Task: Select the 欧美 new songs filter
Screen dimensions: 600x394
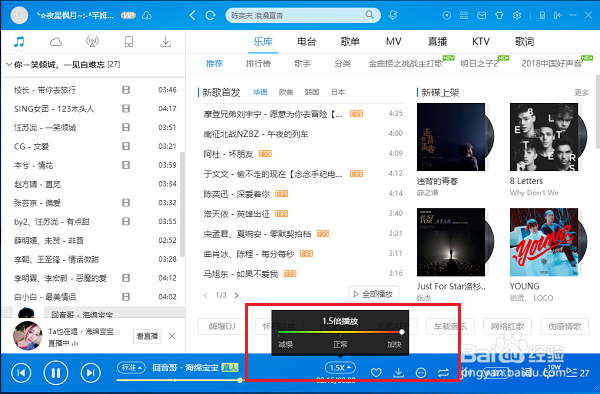Action: (286, 92)
